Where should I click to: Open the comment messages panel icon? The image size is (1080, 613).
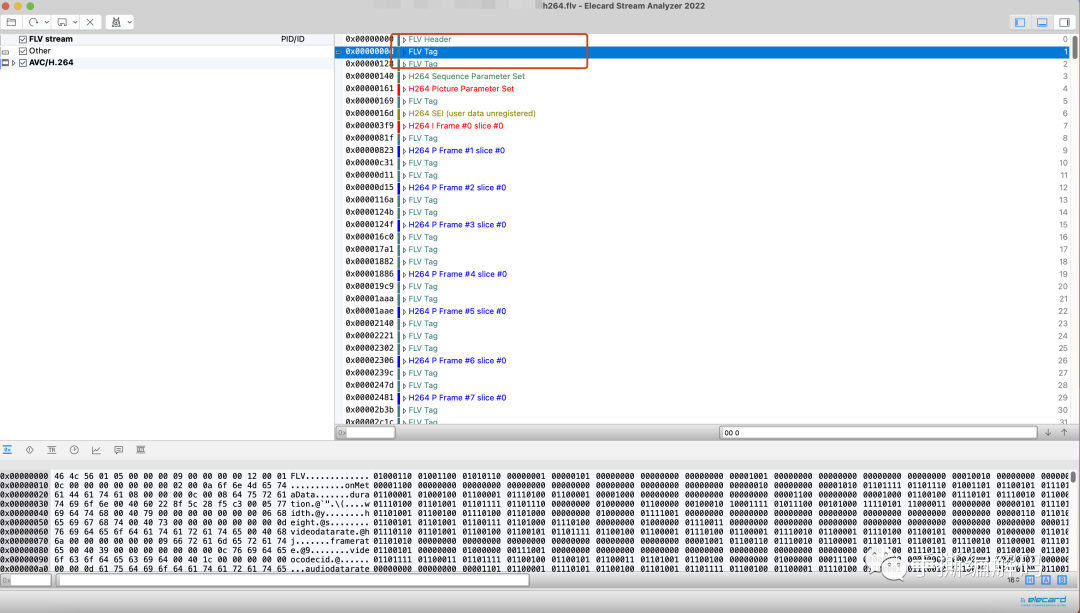tap(118, 450)
